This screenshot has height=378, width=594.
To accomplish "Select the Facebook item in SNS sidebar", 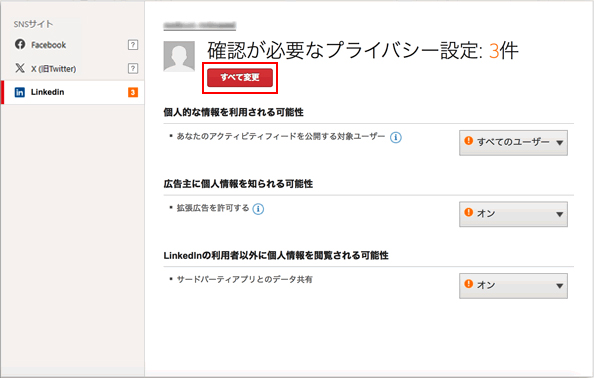I will tap(73, 45).
